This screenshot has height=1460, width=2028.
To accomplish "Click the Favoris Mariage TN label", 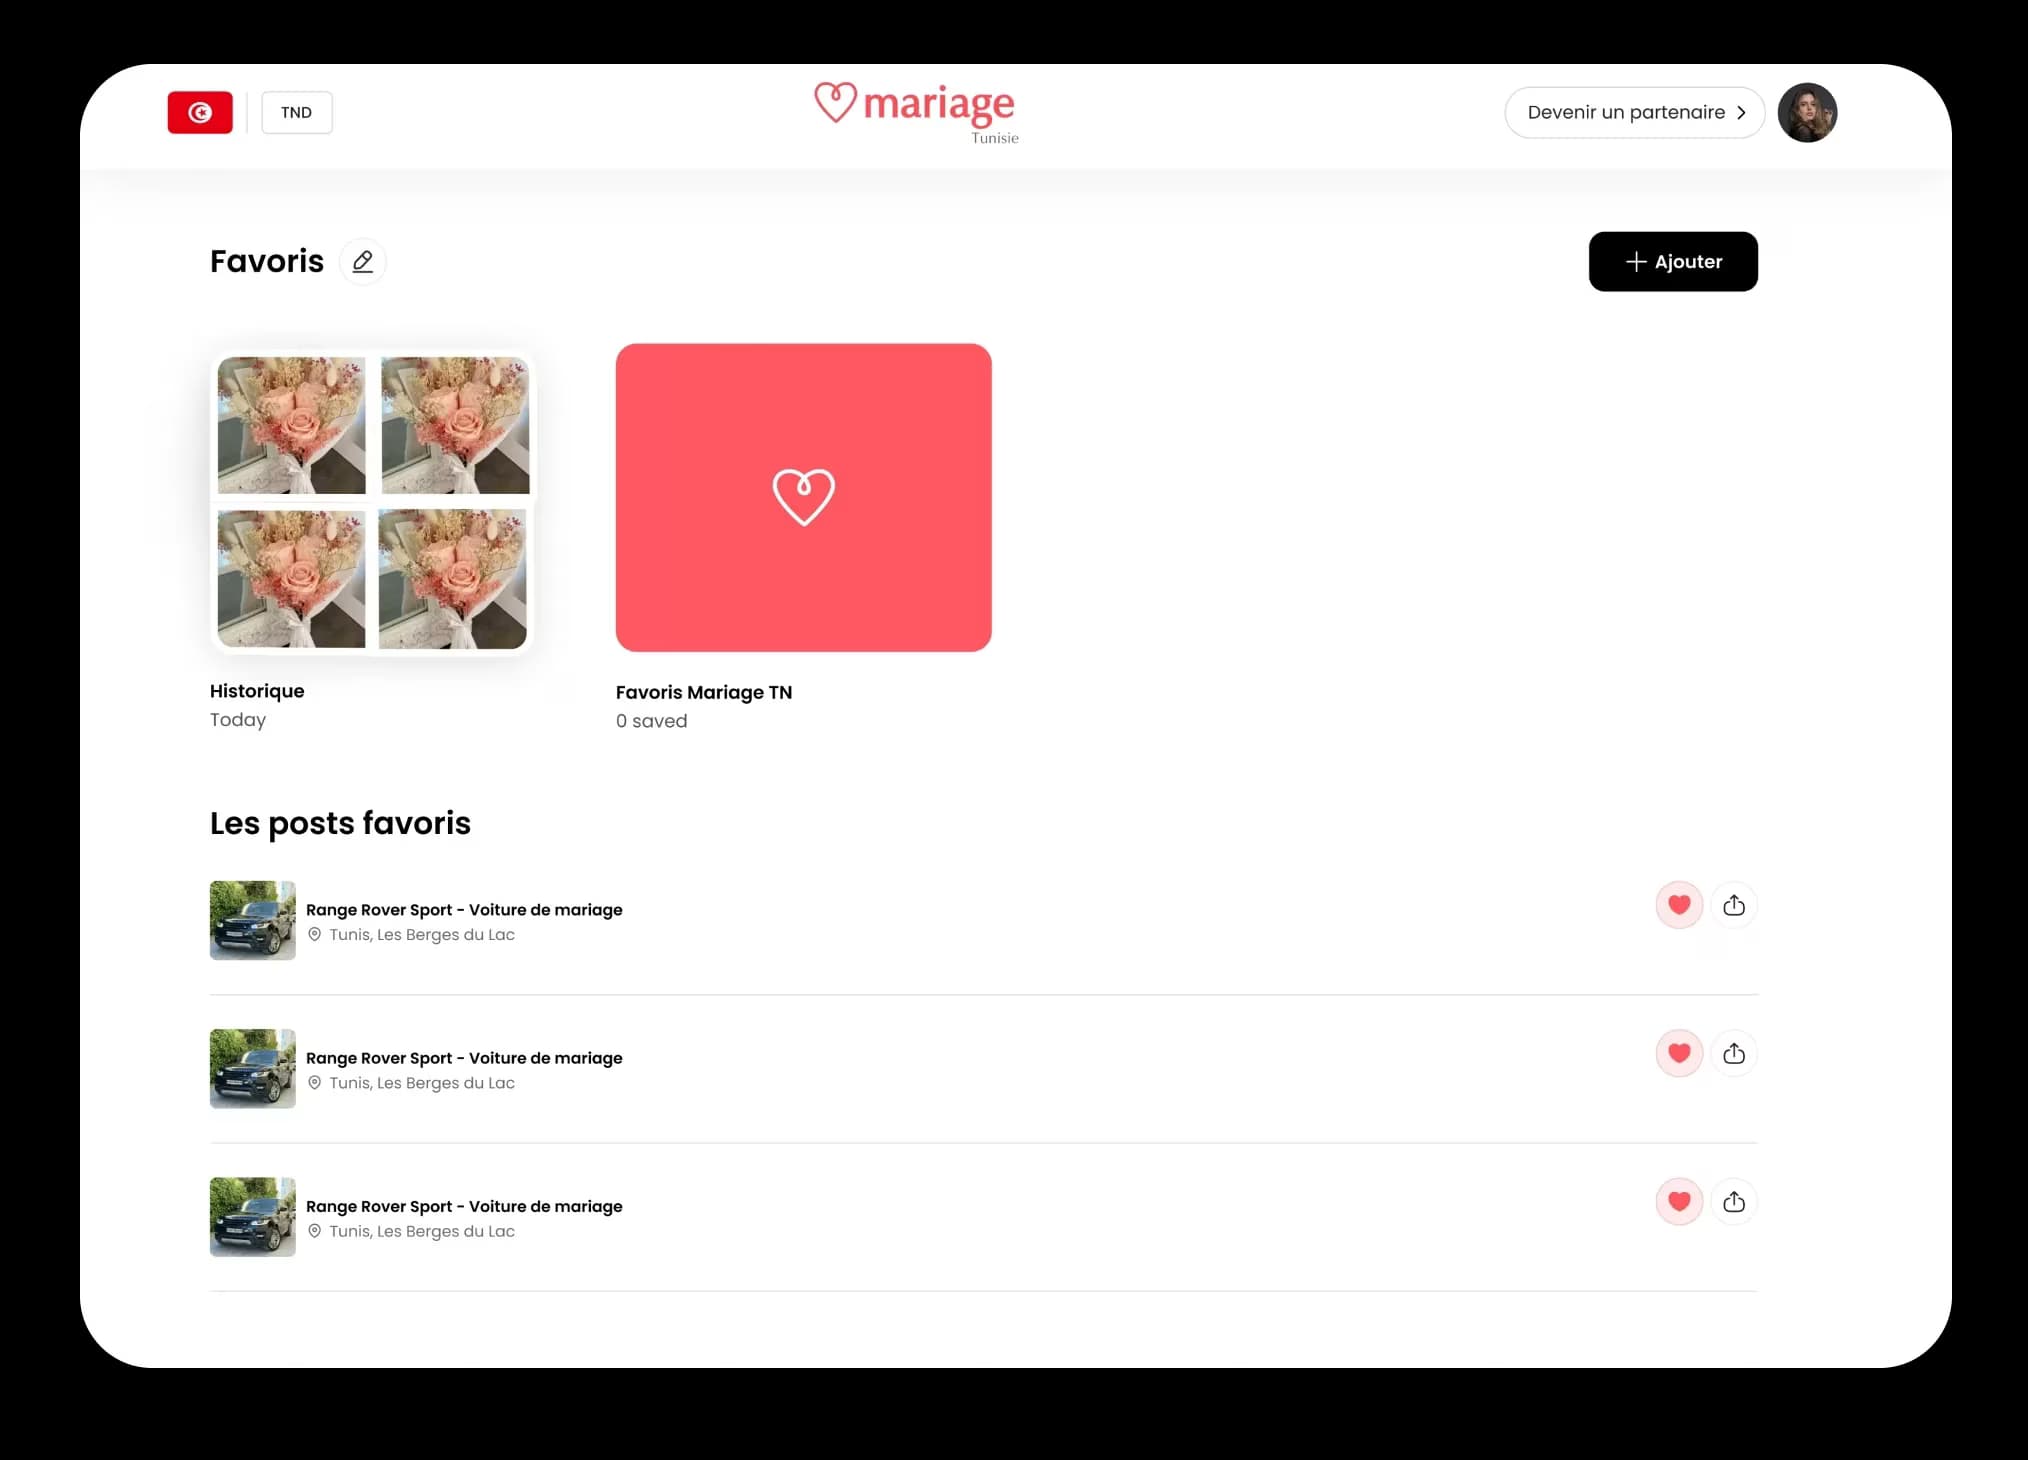I will pos(703,692).
